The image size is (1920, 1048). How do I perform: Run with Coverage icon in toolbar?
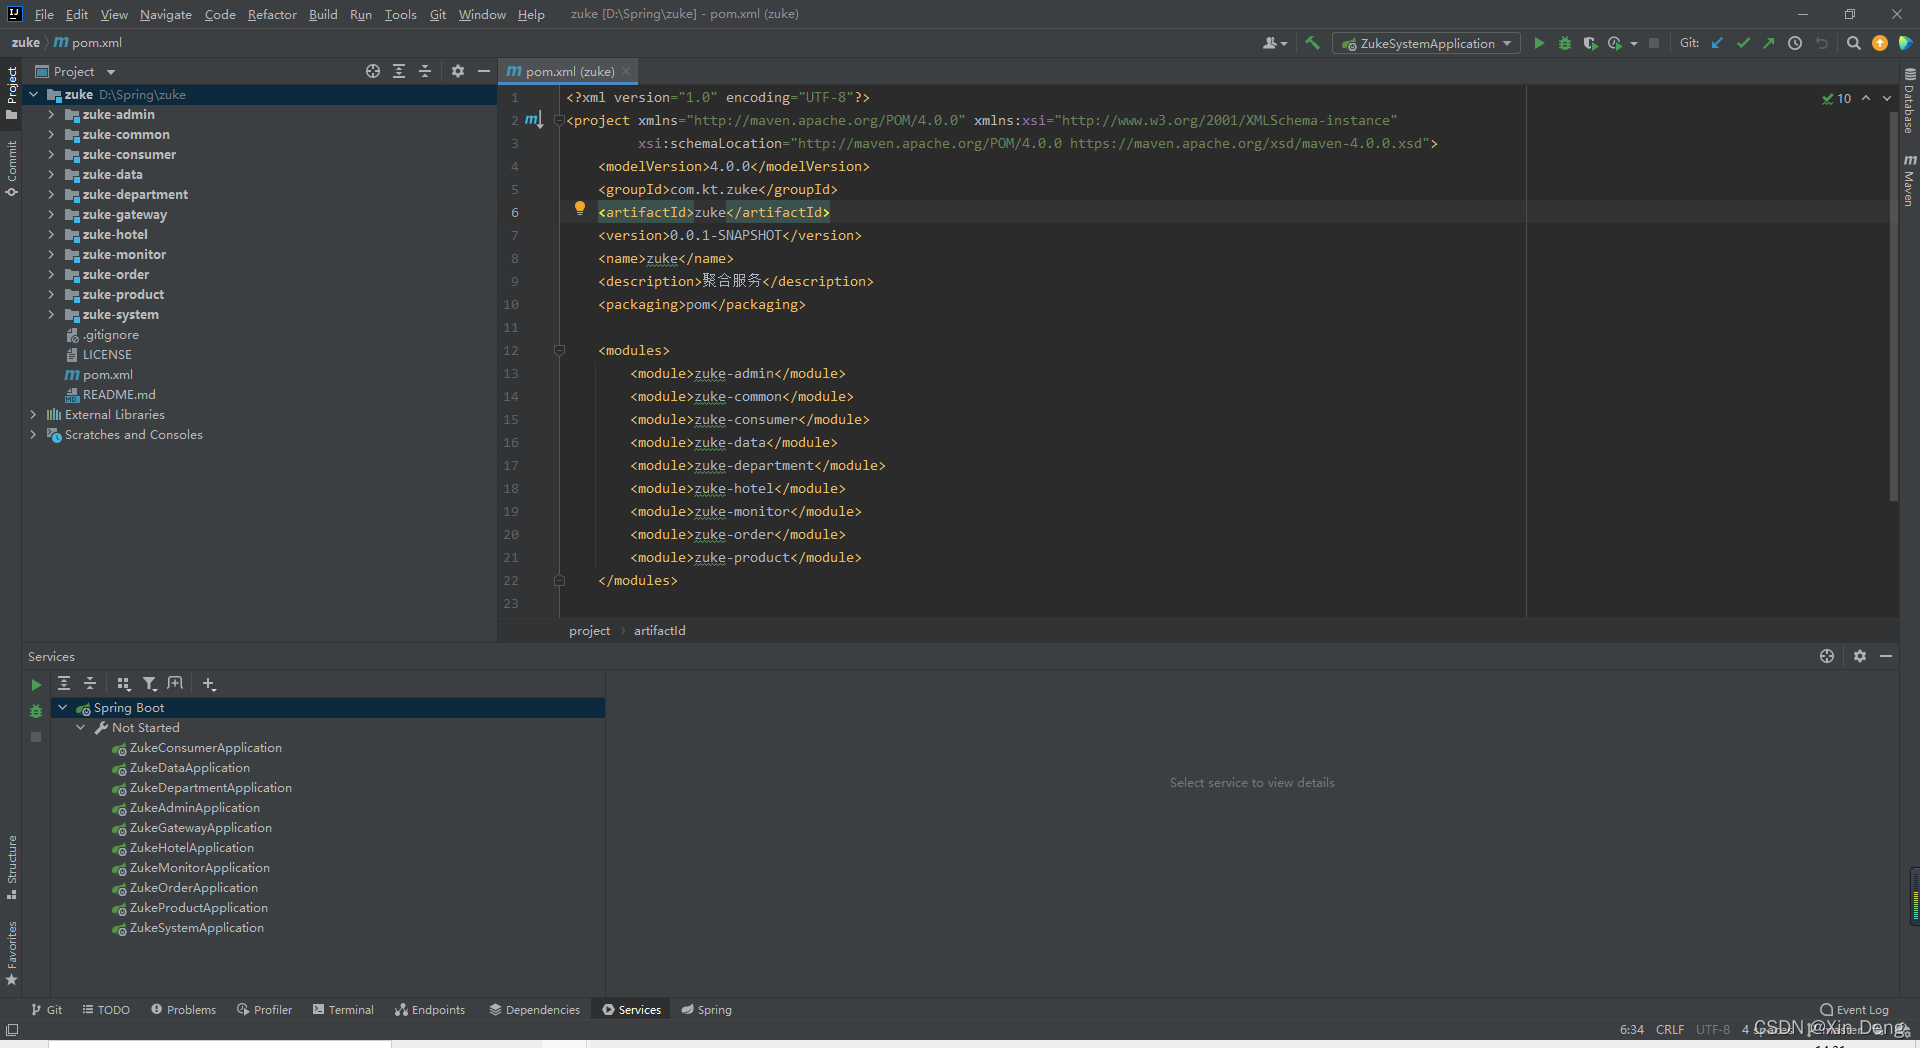coord(1590,43)
